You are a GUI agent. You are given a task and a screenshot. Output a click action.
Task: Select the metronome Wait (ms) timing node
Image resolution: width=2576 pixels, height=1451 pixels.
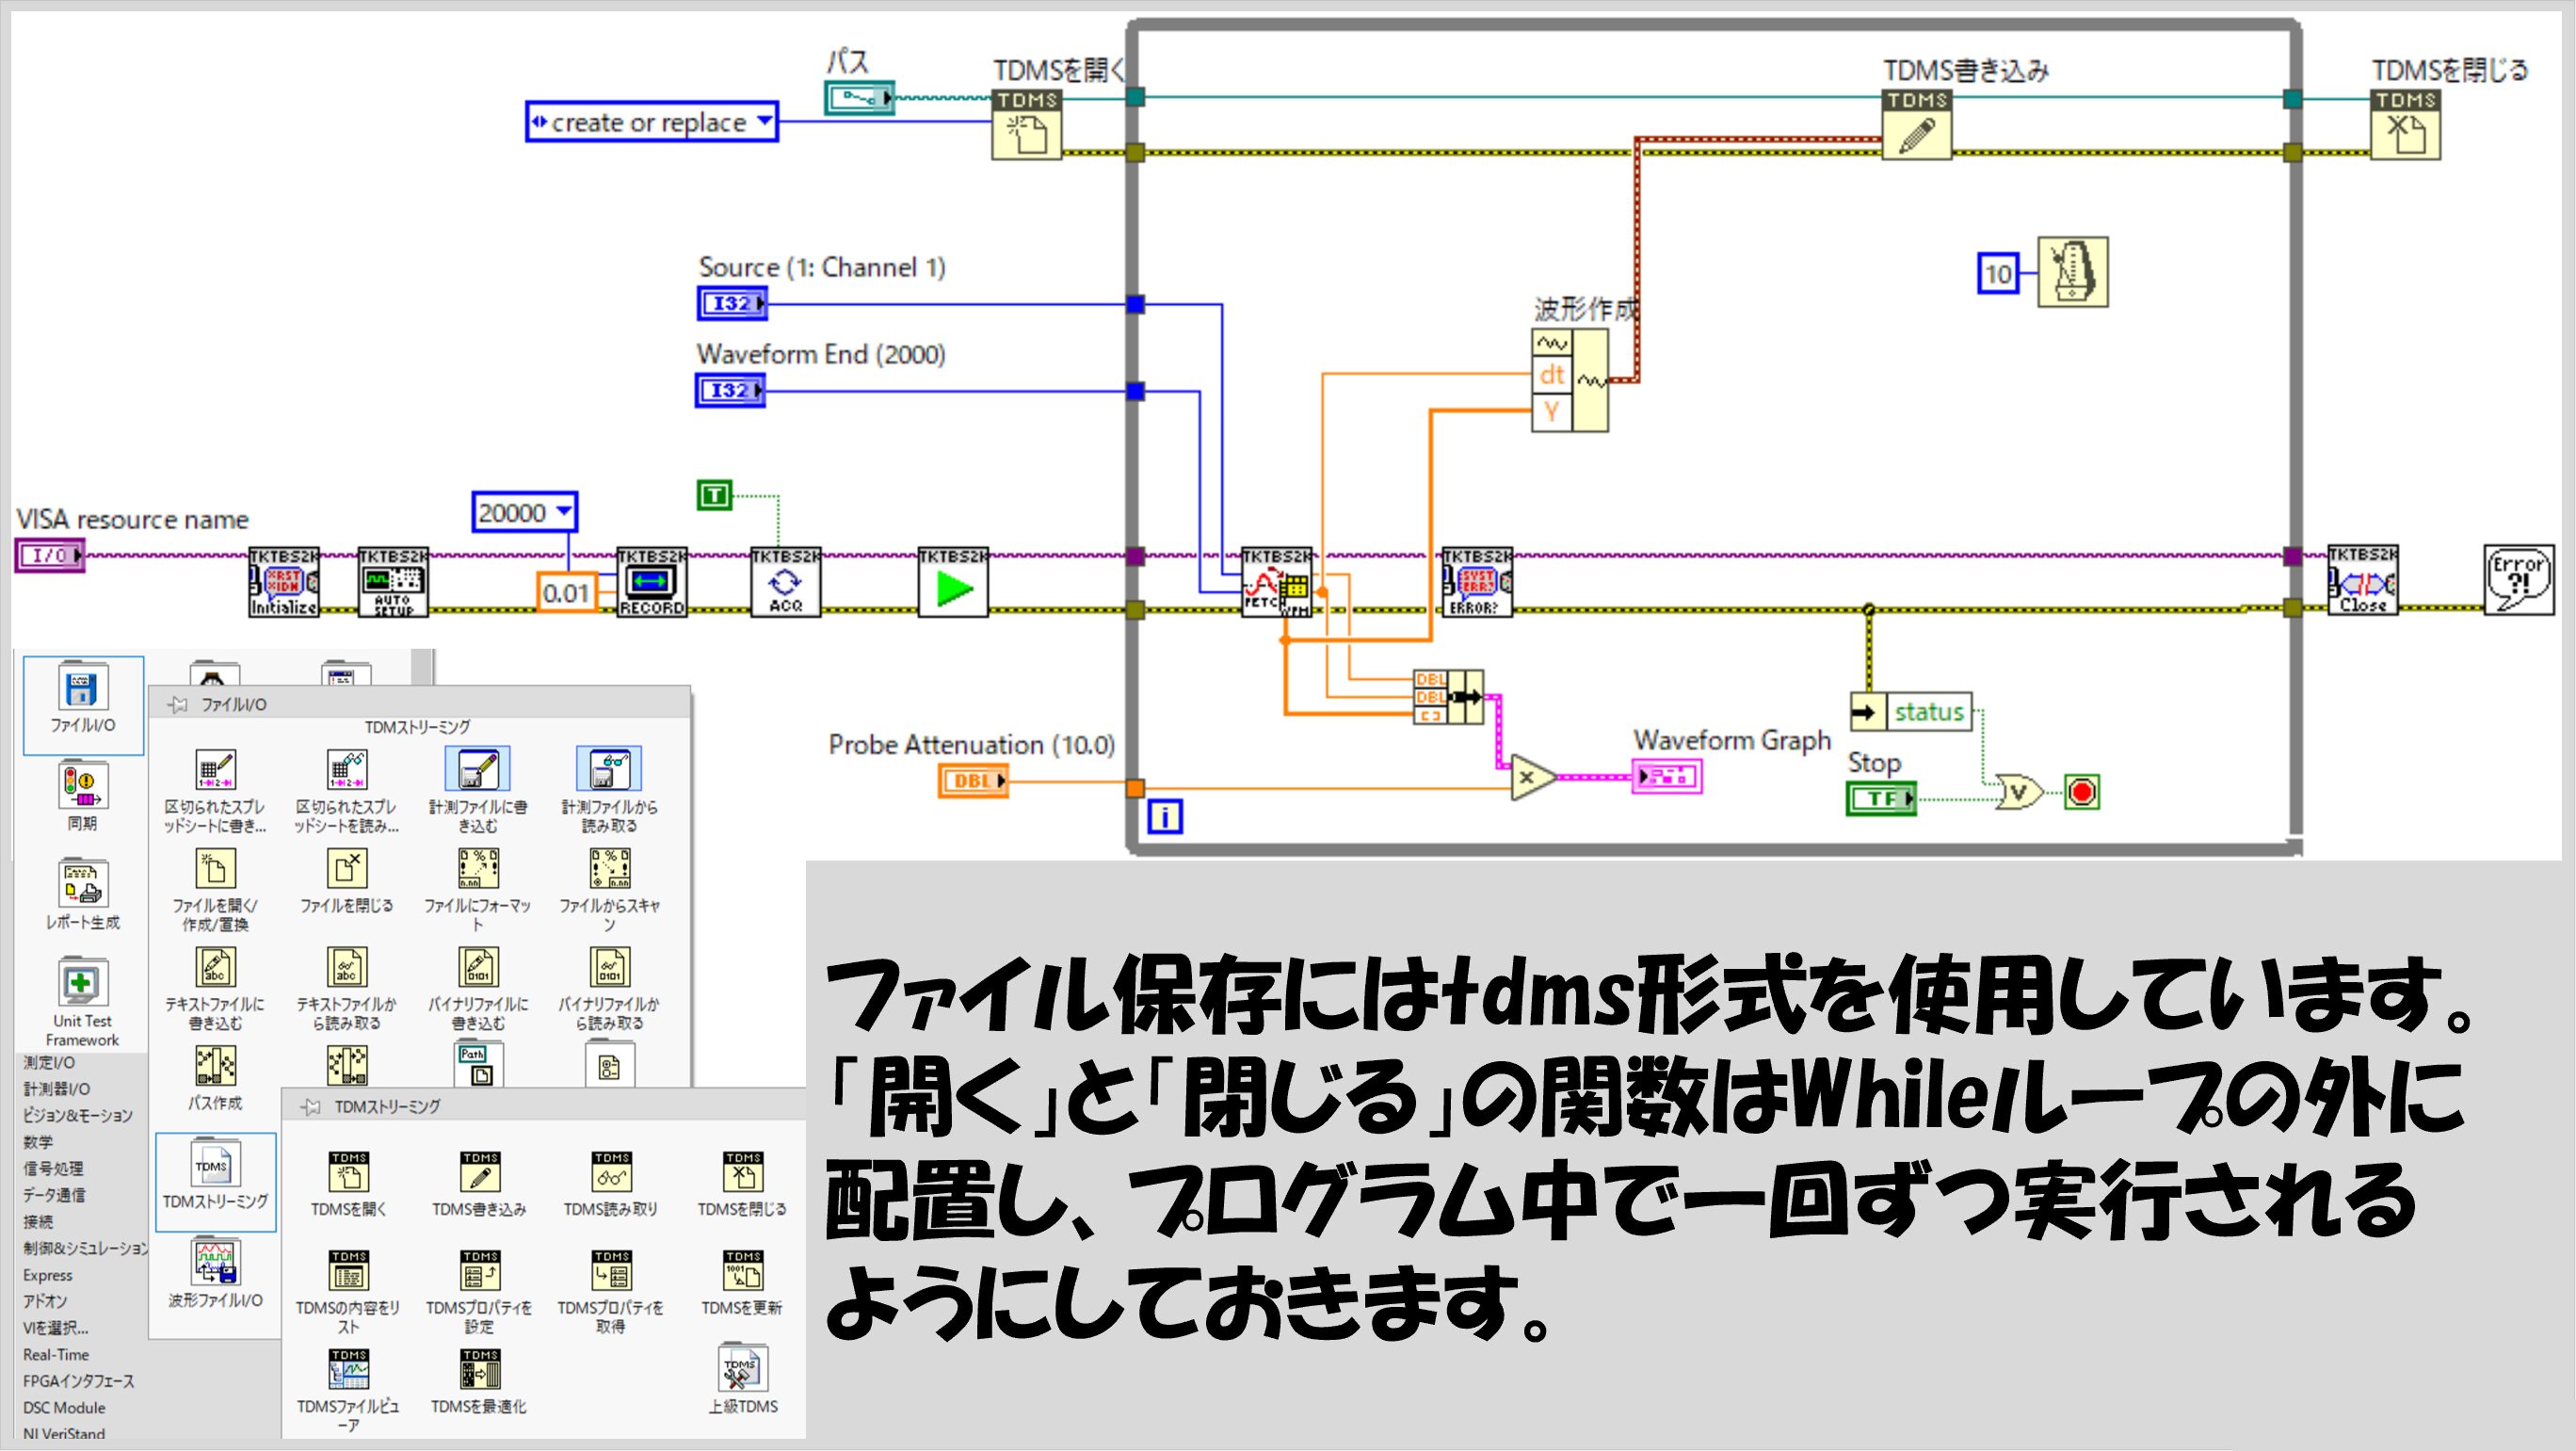point(2073,272)
